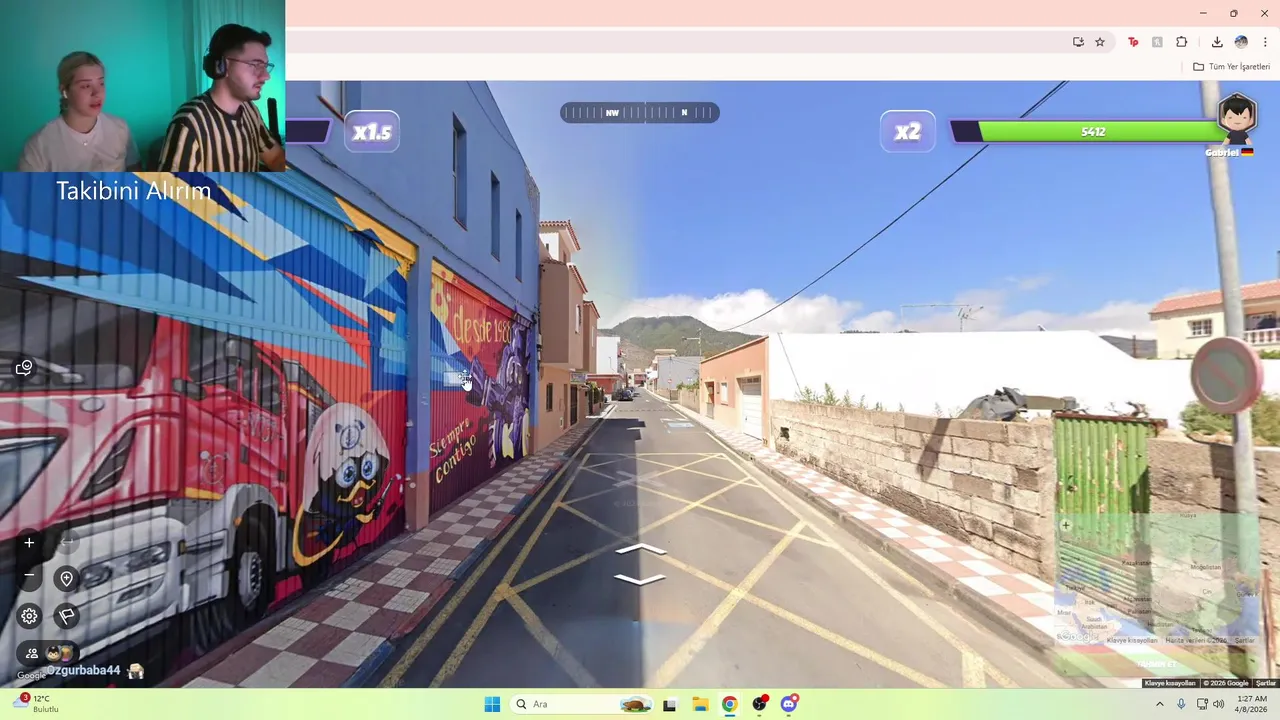Open game settings gear
This screenshot has height=720, width=1280.
[29, 616]
